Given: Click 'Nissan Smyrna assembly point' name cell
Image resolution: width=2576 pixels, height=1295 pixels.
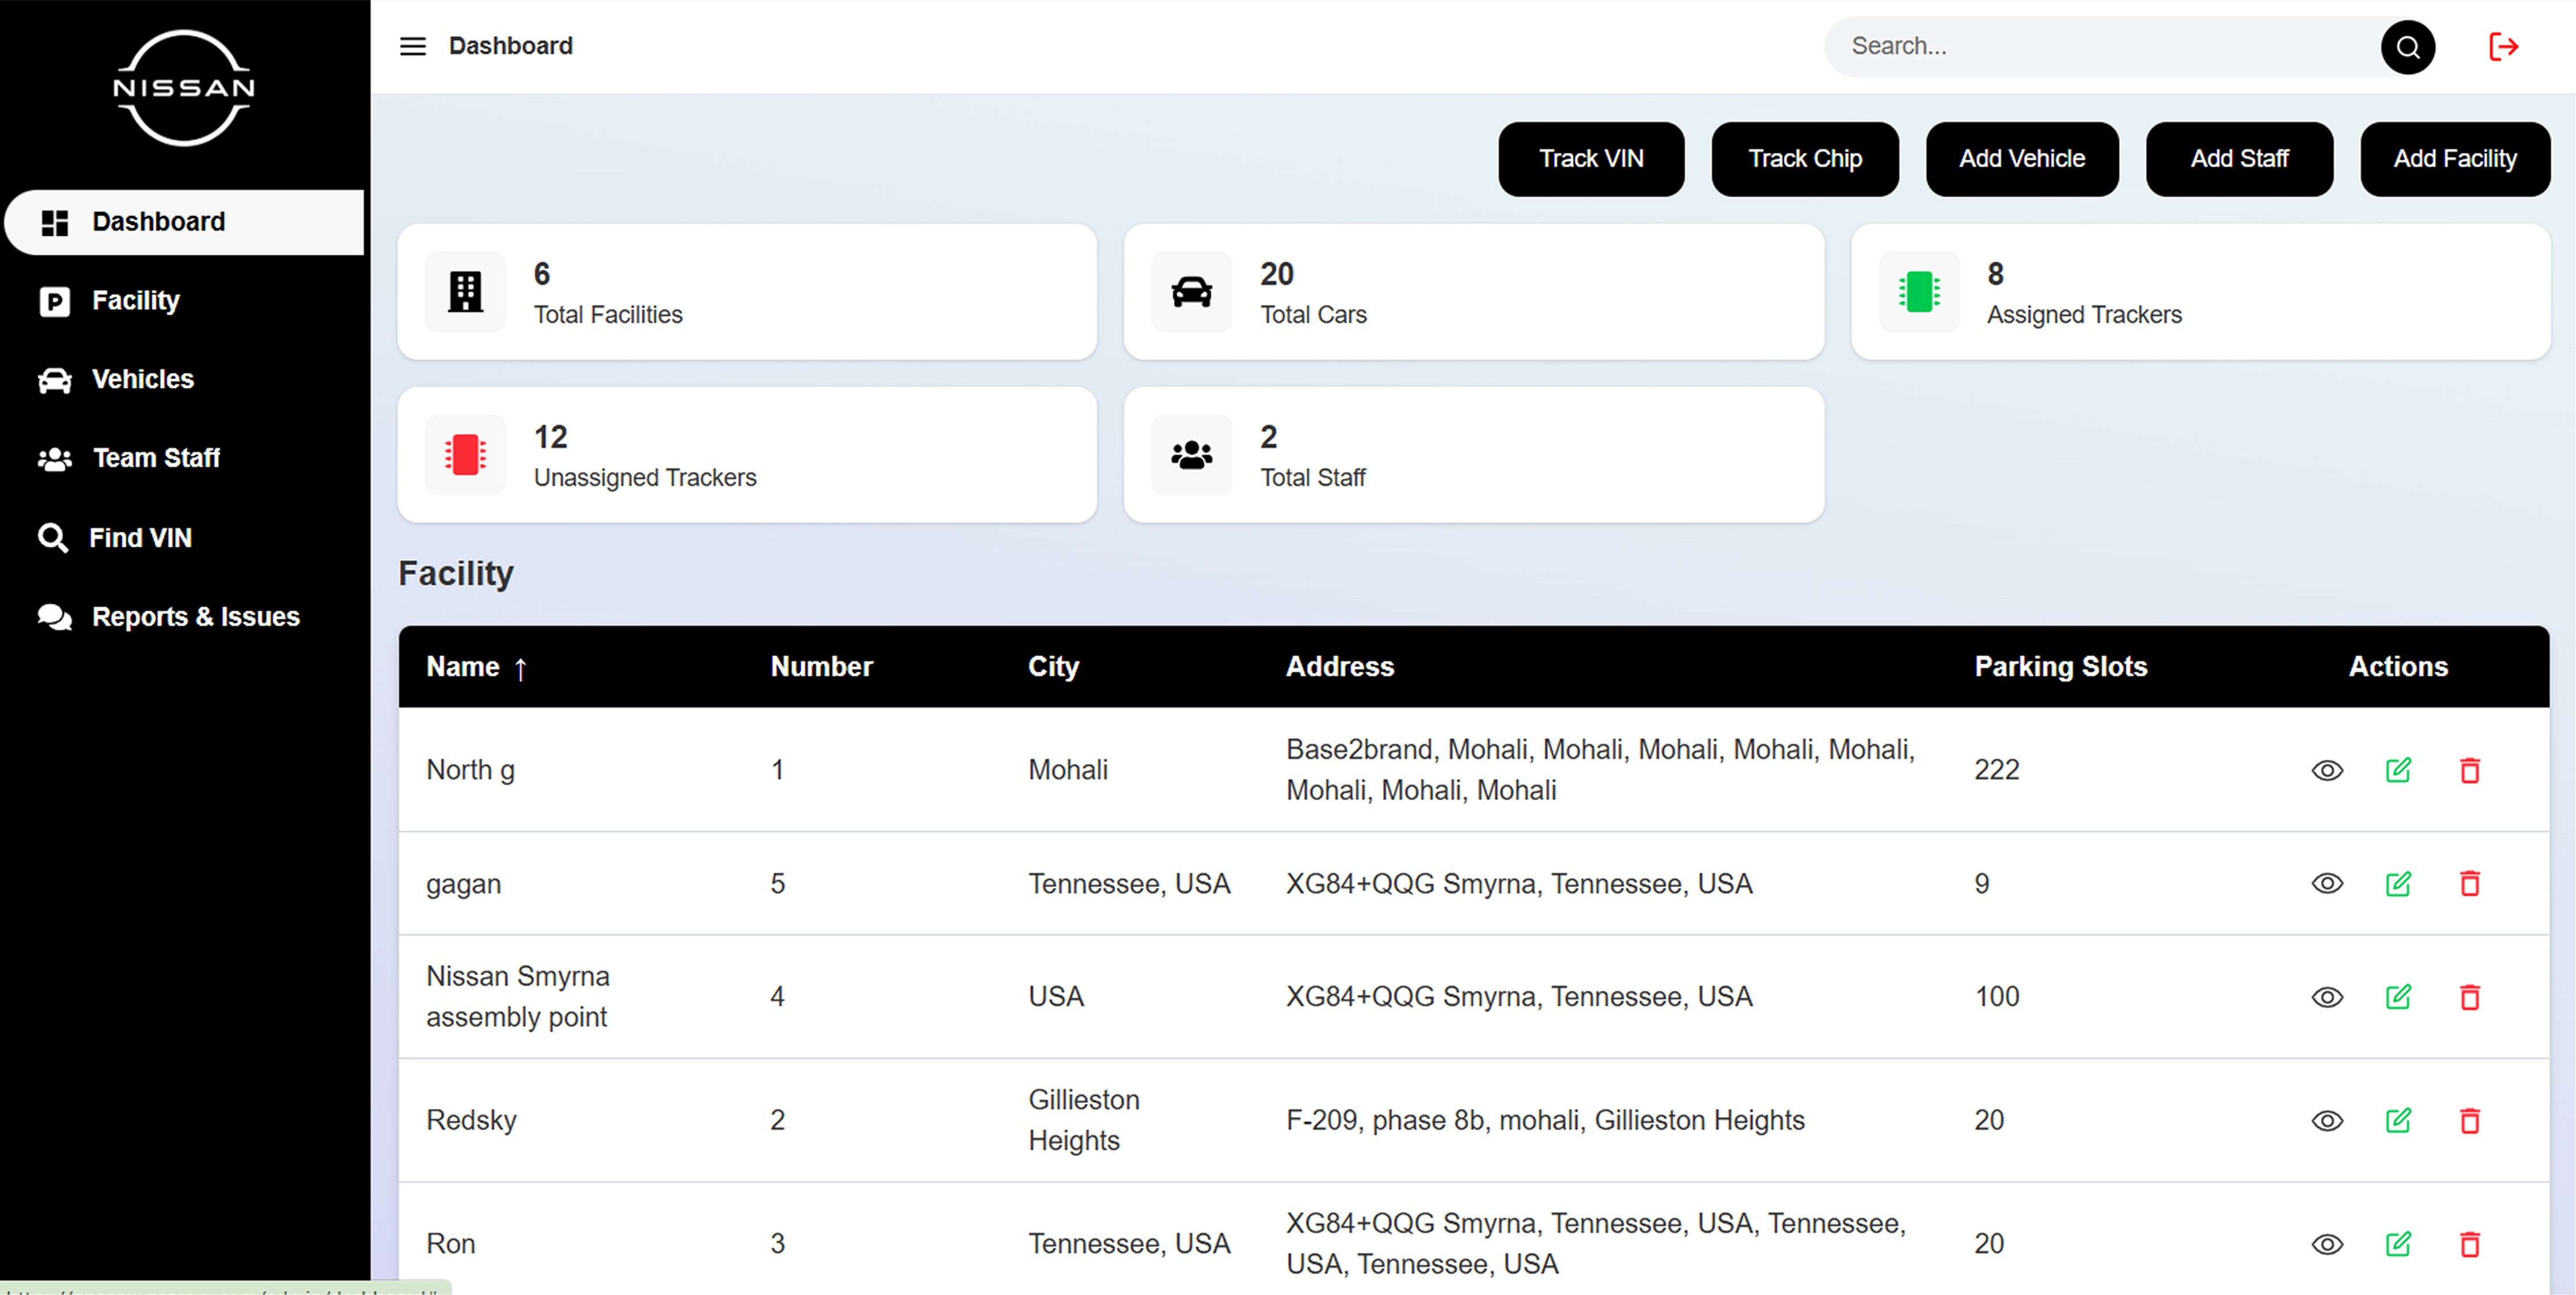Looking at the screenshot, I should tap(517, 997).
